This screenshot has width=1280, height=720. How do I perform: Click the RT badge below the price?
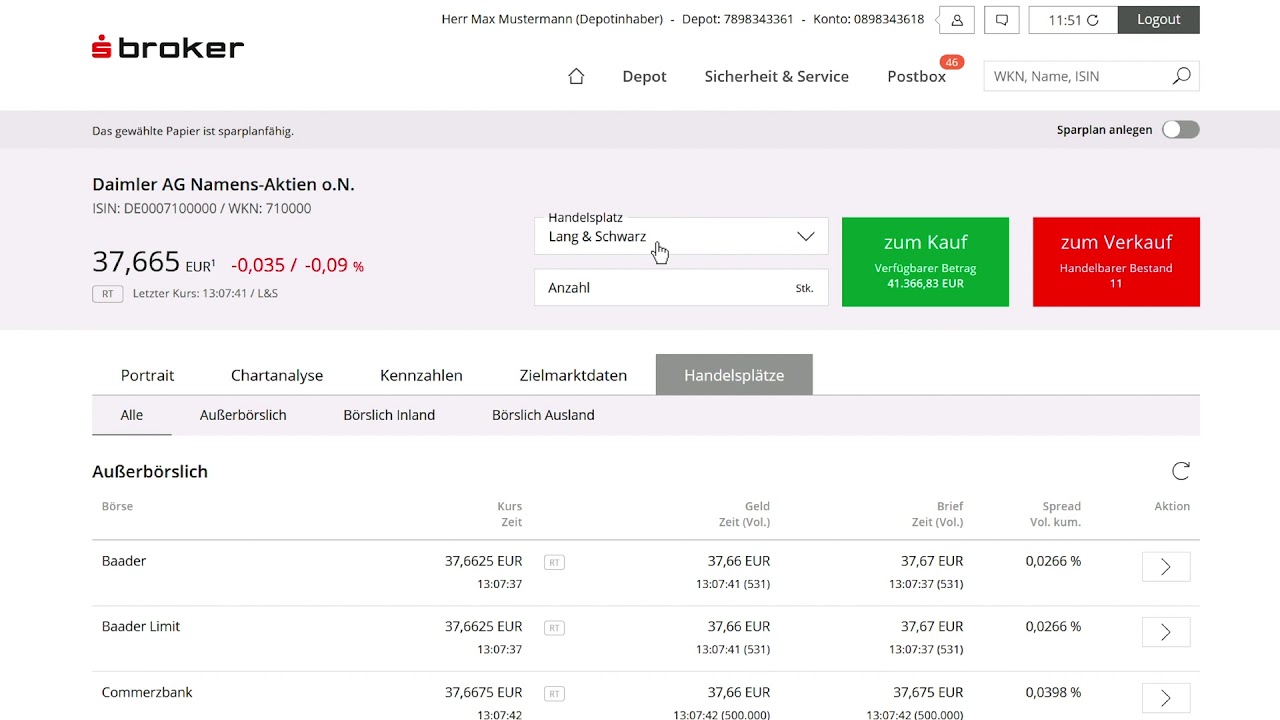click(108, 294)
